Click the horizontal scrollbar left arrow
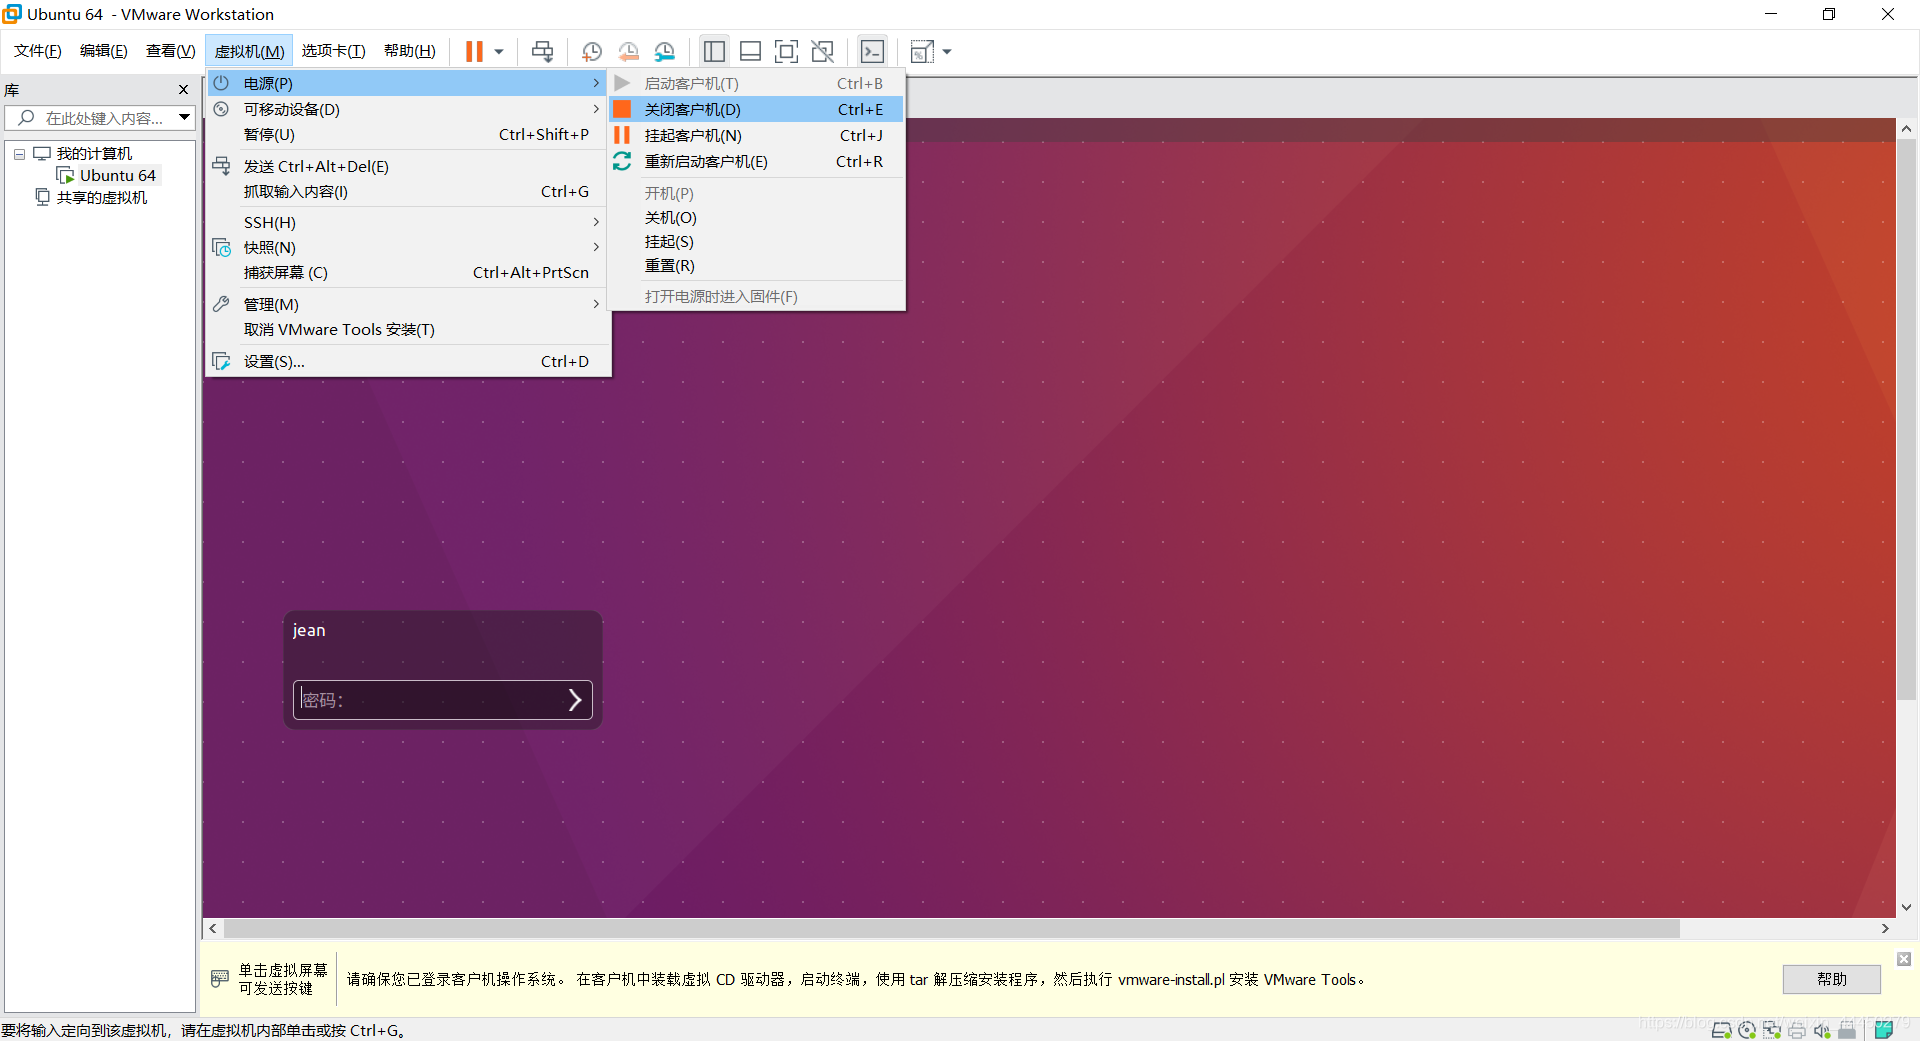The height and width of the screenshot is (1041, 1920). [213, 928]
